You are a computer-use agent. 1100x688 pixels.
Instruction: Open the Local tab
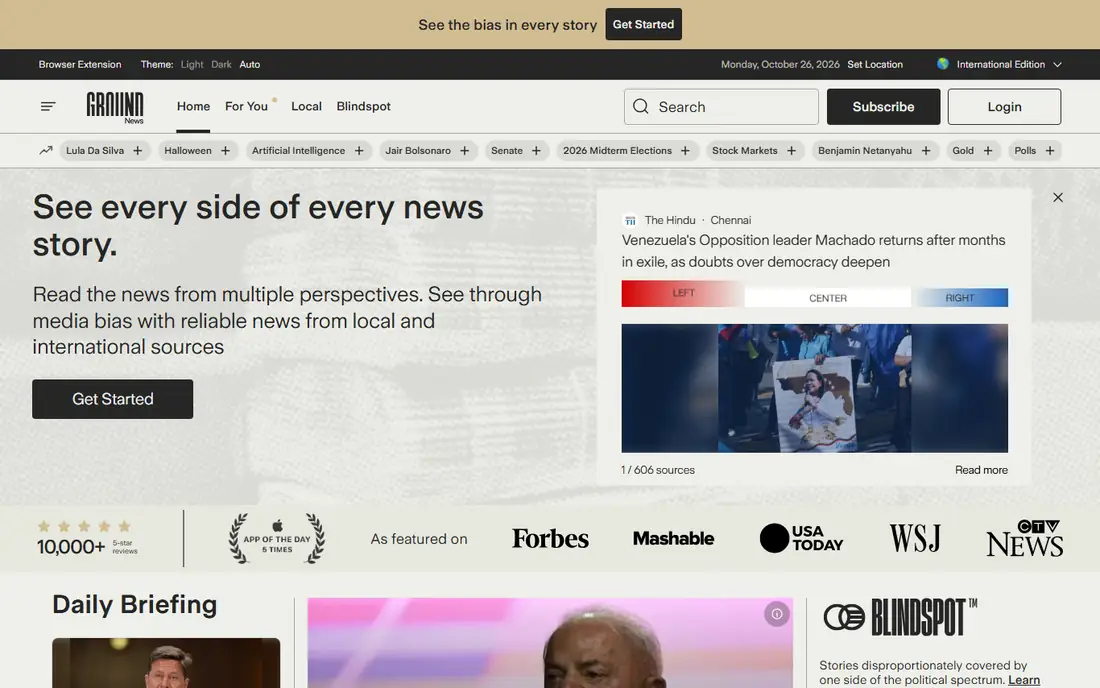307,107
